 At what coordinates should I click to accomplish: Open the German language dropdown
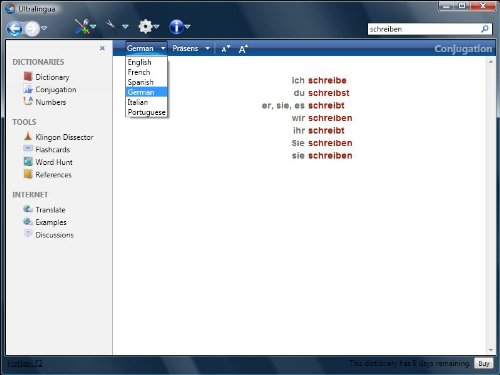pos(146,49)
